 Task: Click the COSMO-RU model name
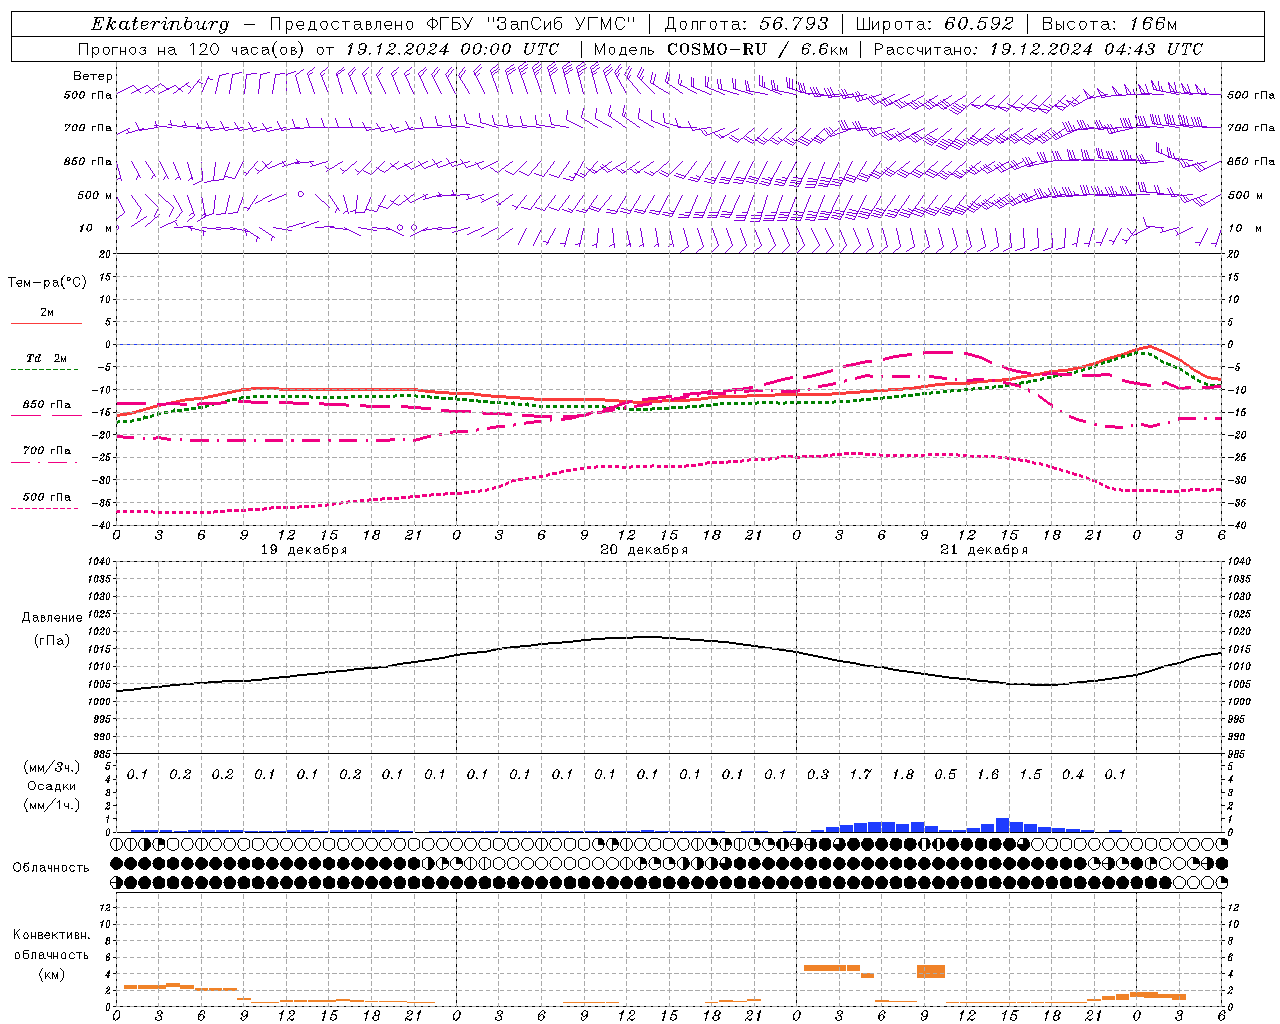point(716,49)
